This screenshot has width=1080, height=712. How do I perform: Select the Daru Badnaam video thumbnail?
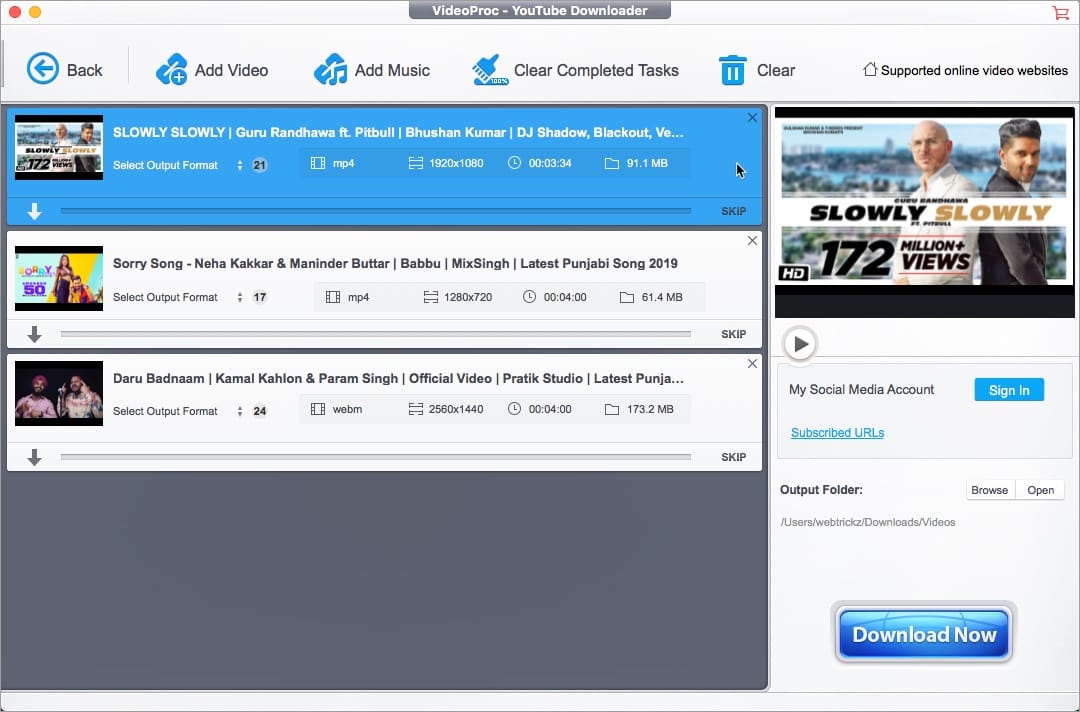tap(59, 393)
